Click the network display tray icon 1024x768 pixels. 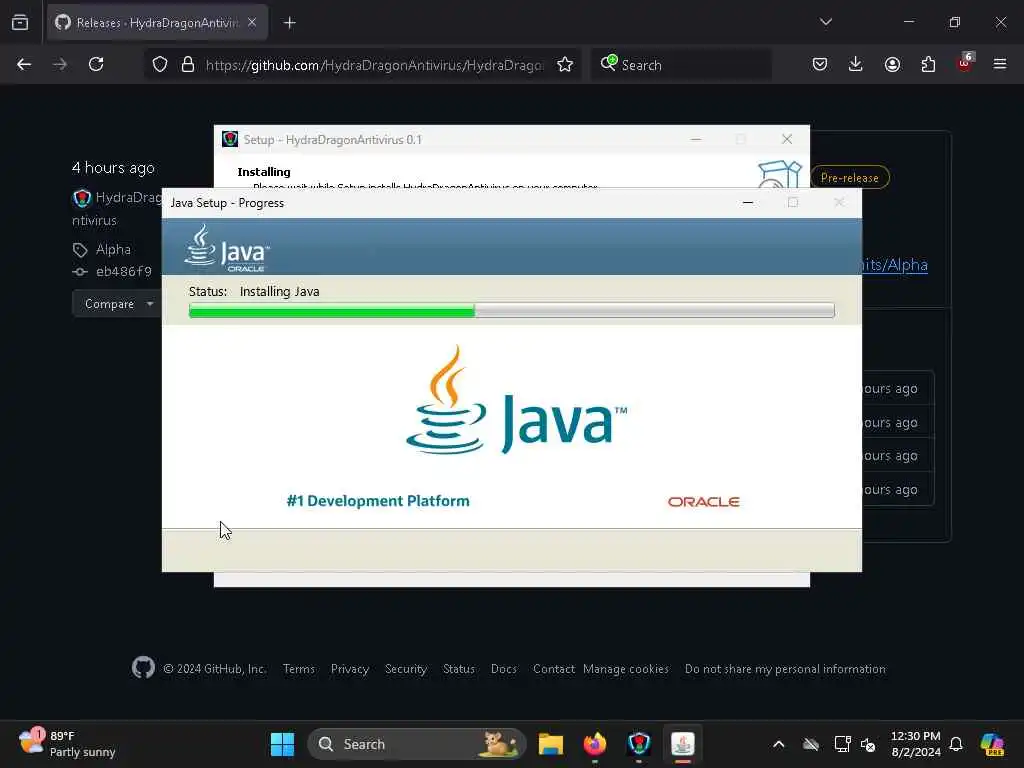click(x=842, y=744)
